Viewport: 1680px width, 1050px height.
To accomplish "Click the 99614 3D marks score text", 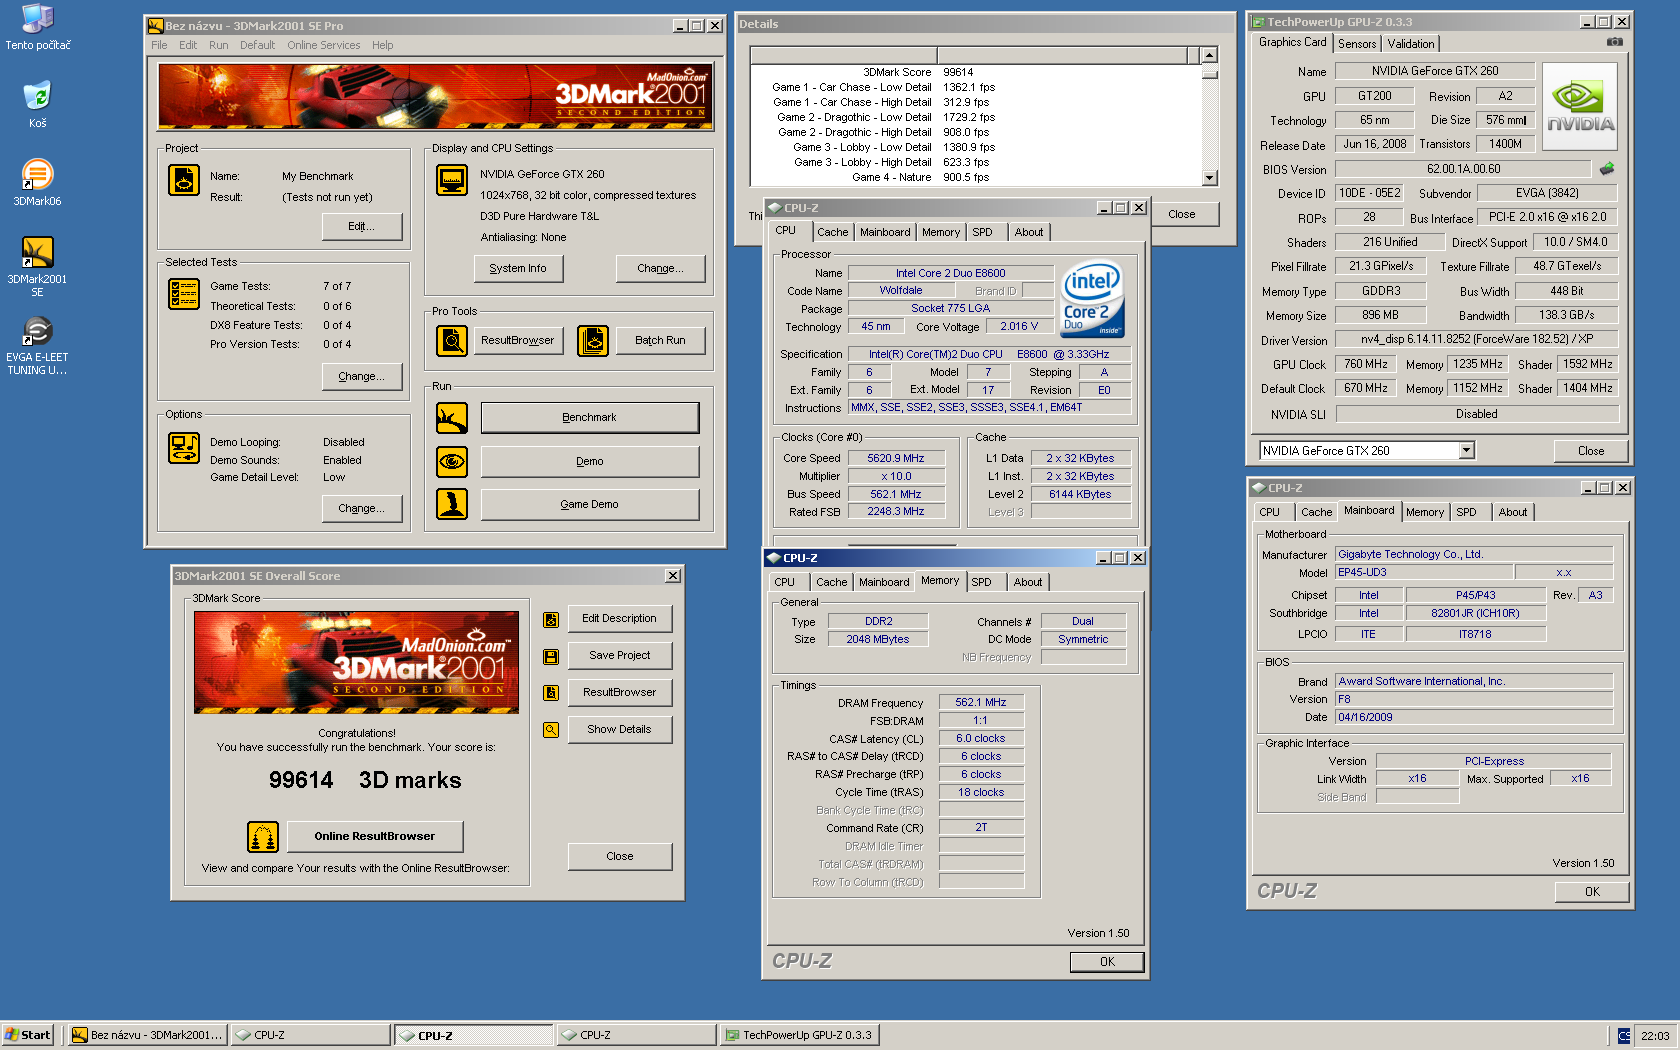I will point(365,781).
